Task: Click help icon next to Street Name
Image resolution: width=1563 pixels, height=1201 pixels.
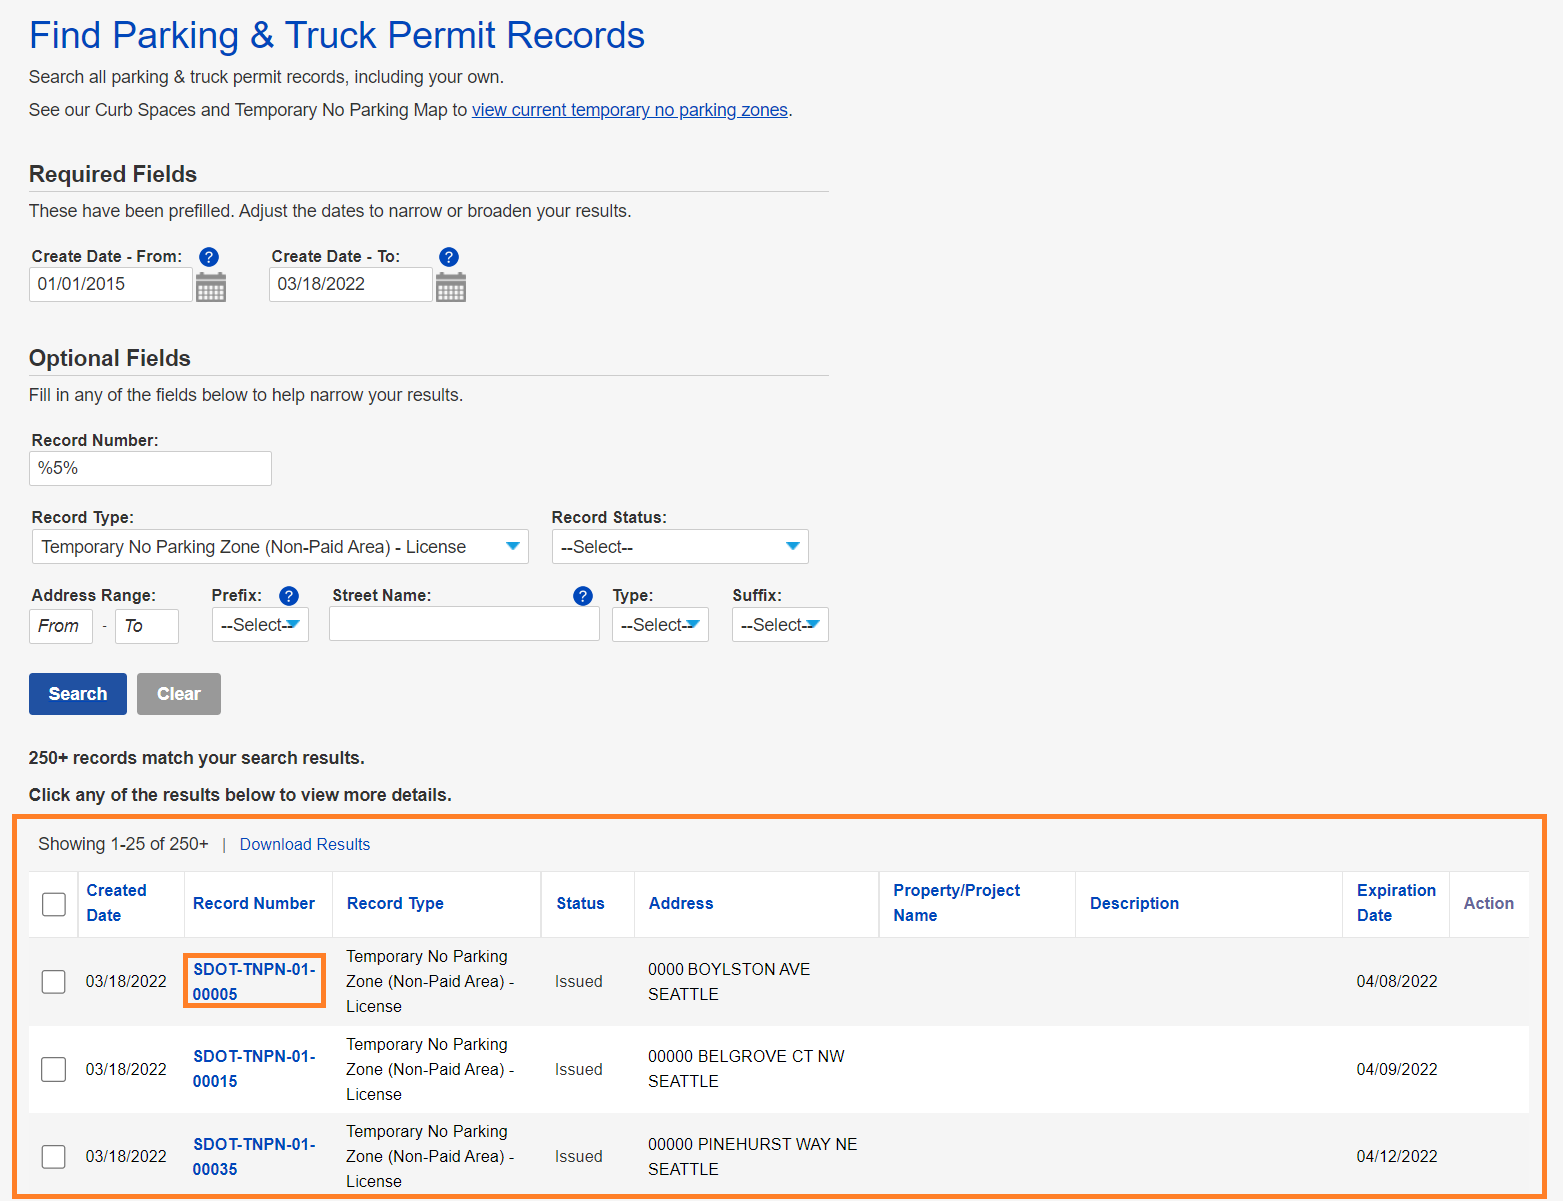Action: [x=582, y=595]
